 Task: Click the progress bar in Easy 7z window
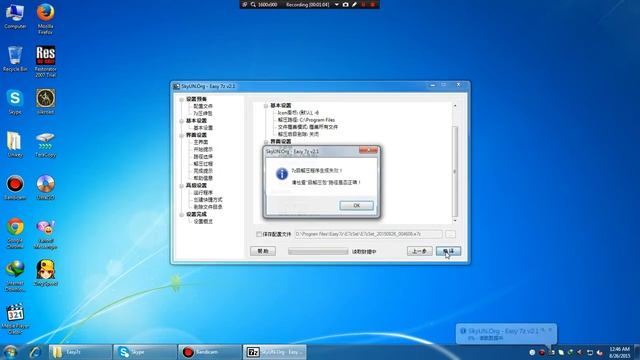(x=318, y=251)
